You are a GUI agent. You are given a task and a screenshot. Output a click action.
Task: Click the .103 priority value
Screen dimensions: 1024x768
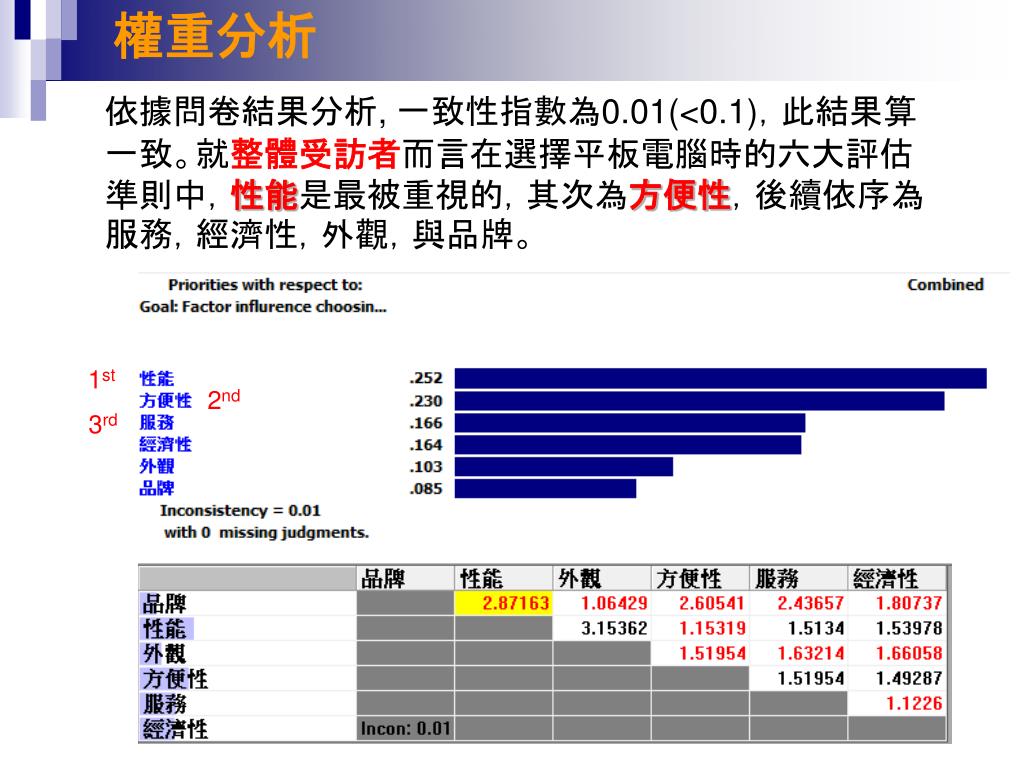click(426, 467)
